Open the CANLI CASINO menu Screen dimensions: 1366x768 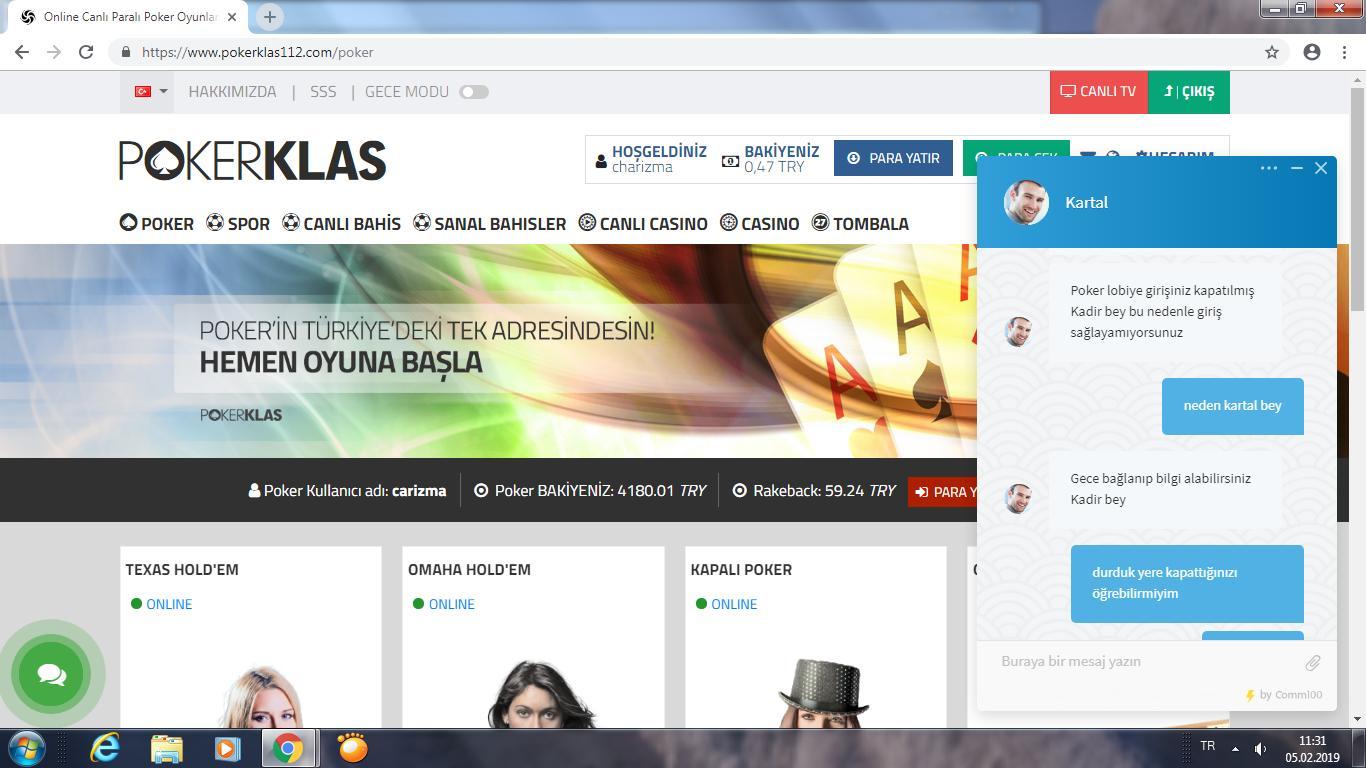[x=643, y=223]
